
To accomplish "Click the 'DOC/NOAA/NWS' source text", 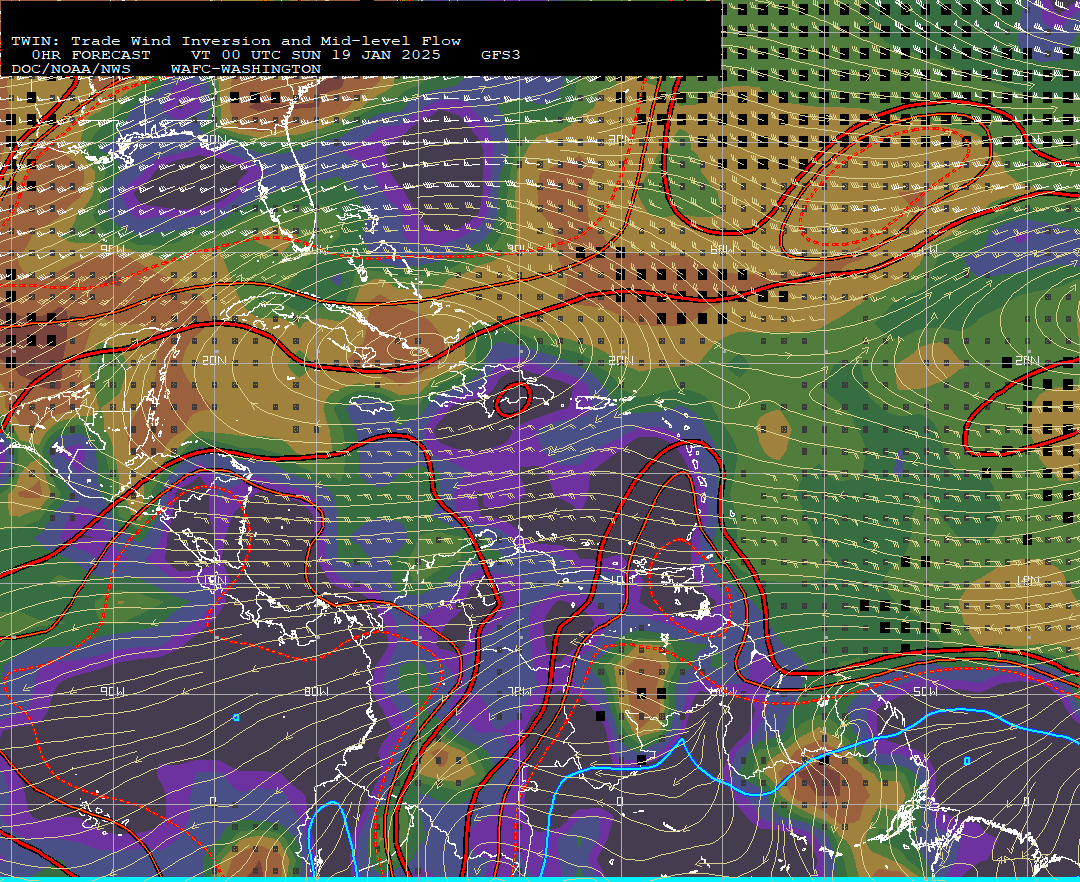I will coord(71,70).
